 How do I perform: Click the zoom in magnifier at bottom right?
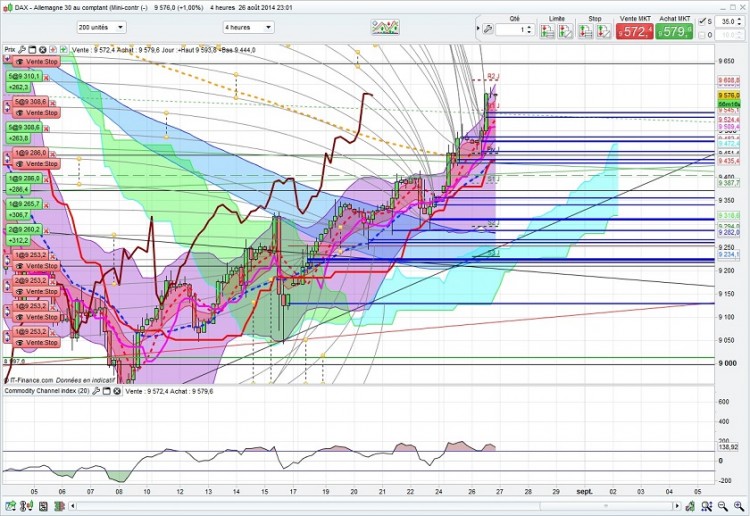click(739, 506)
